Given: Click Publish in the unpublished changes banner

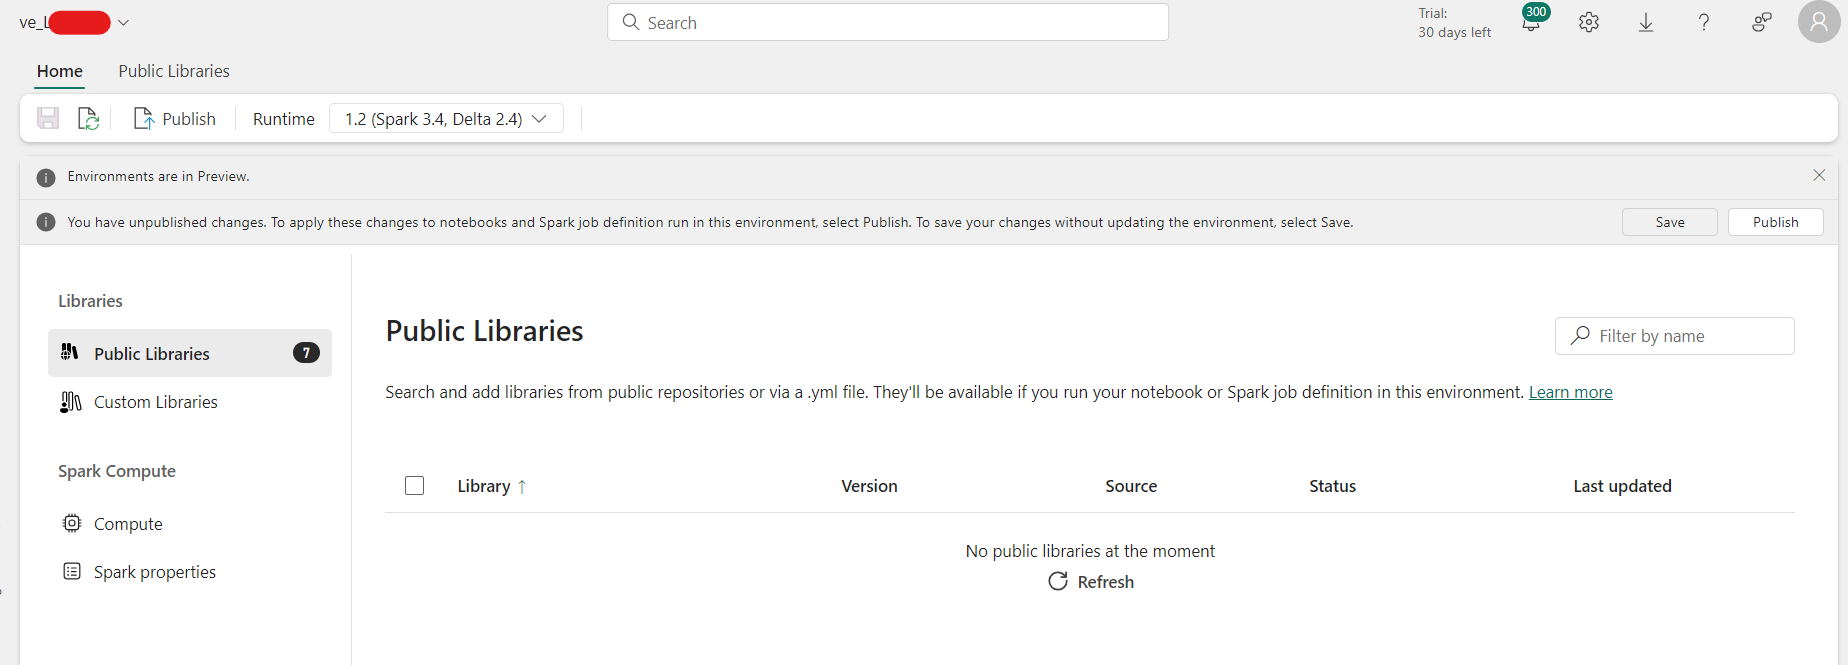Looking at the screenshot, I should 1776,222.
